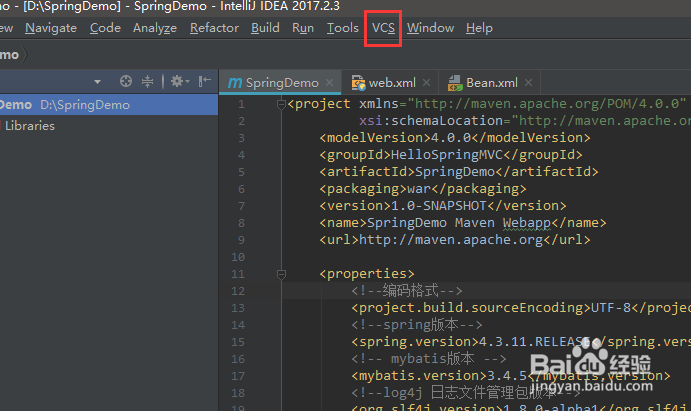
Task: Switch to the Bean.xml editor tab
Action: (x=491, y=83)
